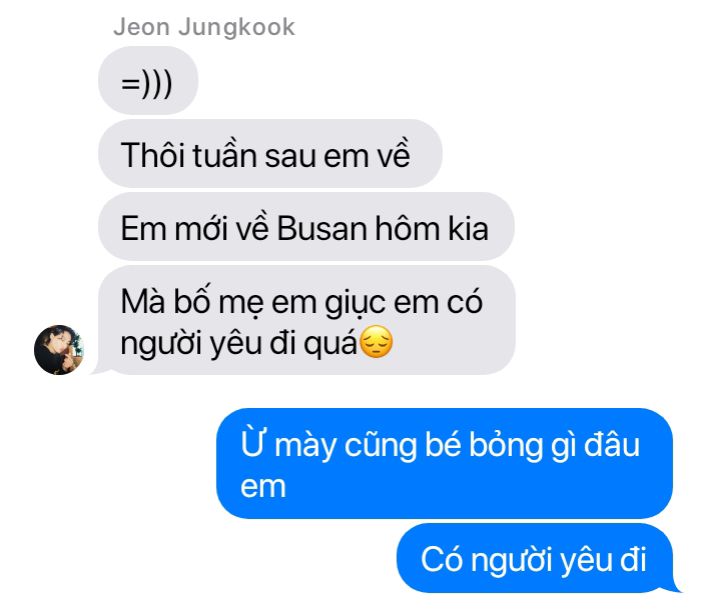Select the Jeon Jungkook sender name
This screenshot has width=720, height=613.
(204, 27)
